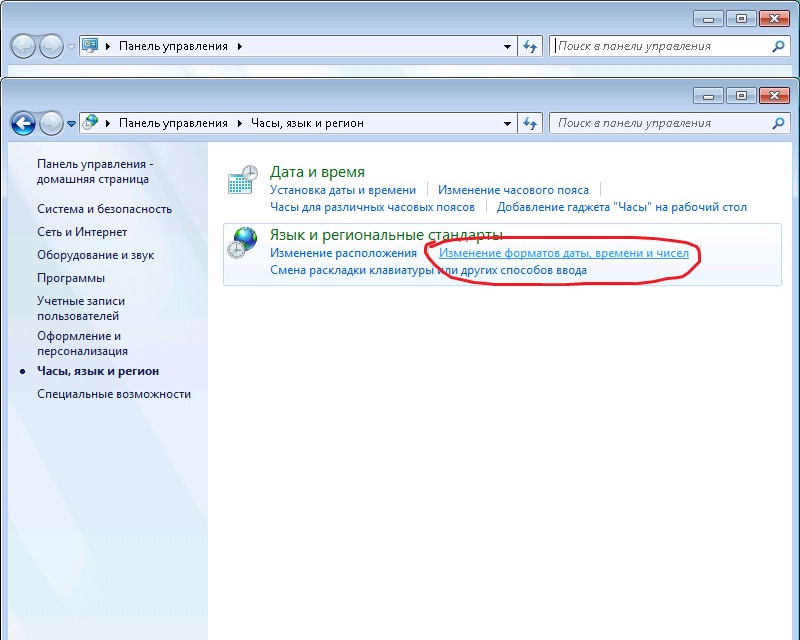800x640 pixels.
Task: Select 'Учетные записи пользователей' in the sidebar
Action: pyautogui.click(x=81, y=308)
